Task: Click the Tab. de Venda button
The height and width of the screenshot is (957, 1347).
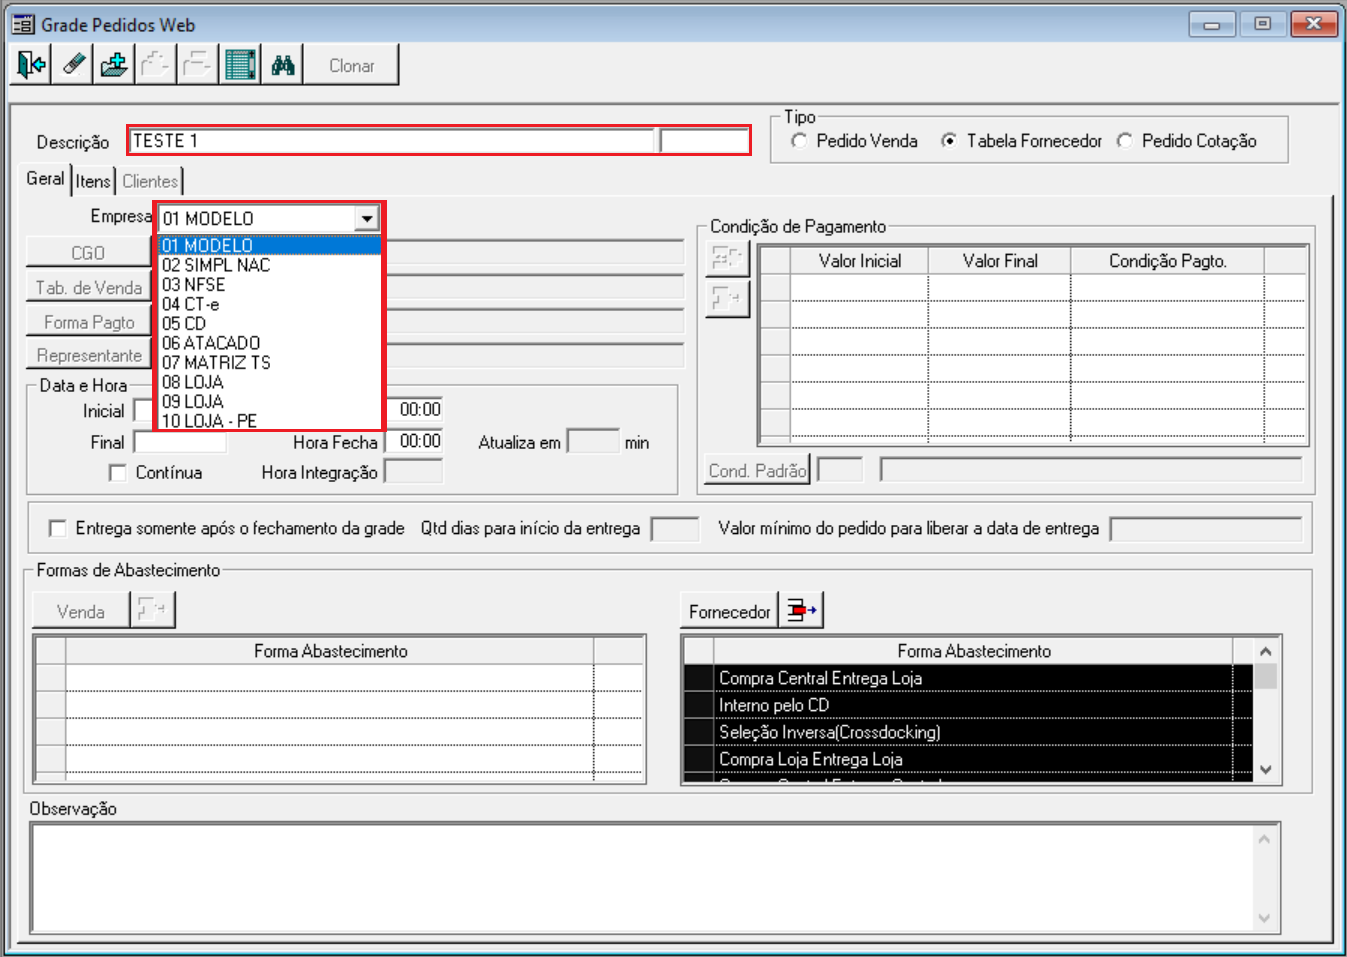Action: pyautogui.click(x=88, y=288)
